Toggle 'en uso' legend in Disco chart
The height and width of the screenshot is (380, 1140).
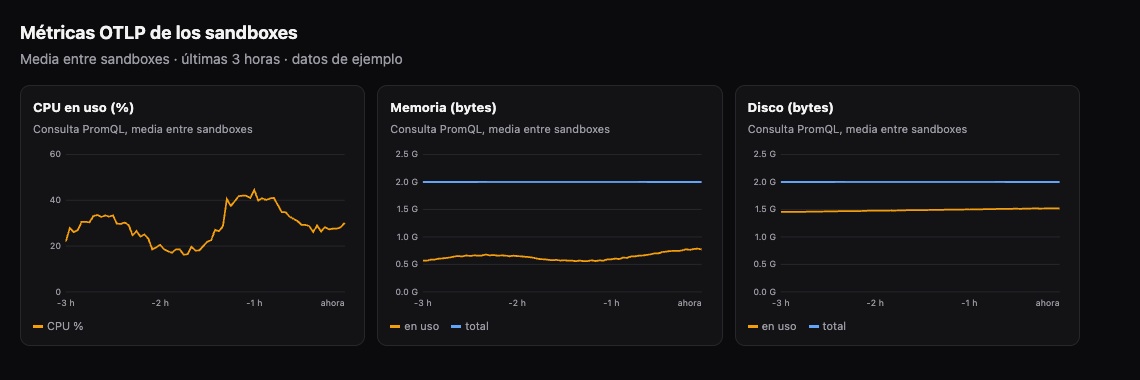click(771, 326)
